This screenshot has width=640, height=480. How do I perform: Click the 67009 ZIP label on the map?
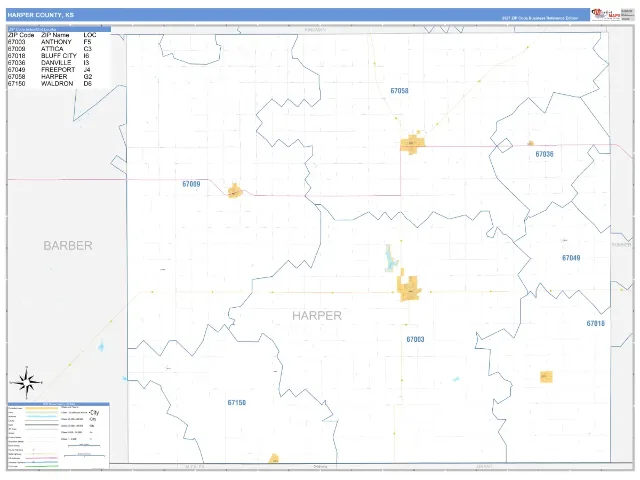click(191, 184)
